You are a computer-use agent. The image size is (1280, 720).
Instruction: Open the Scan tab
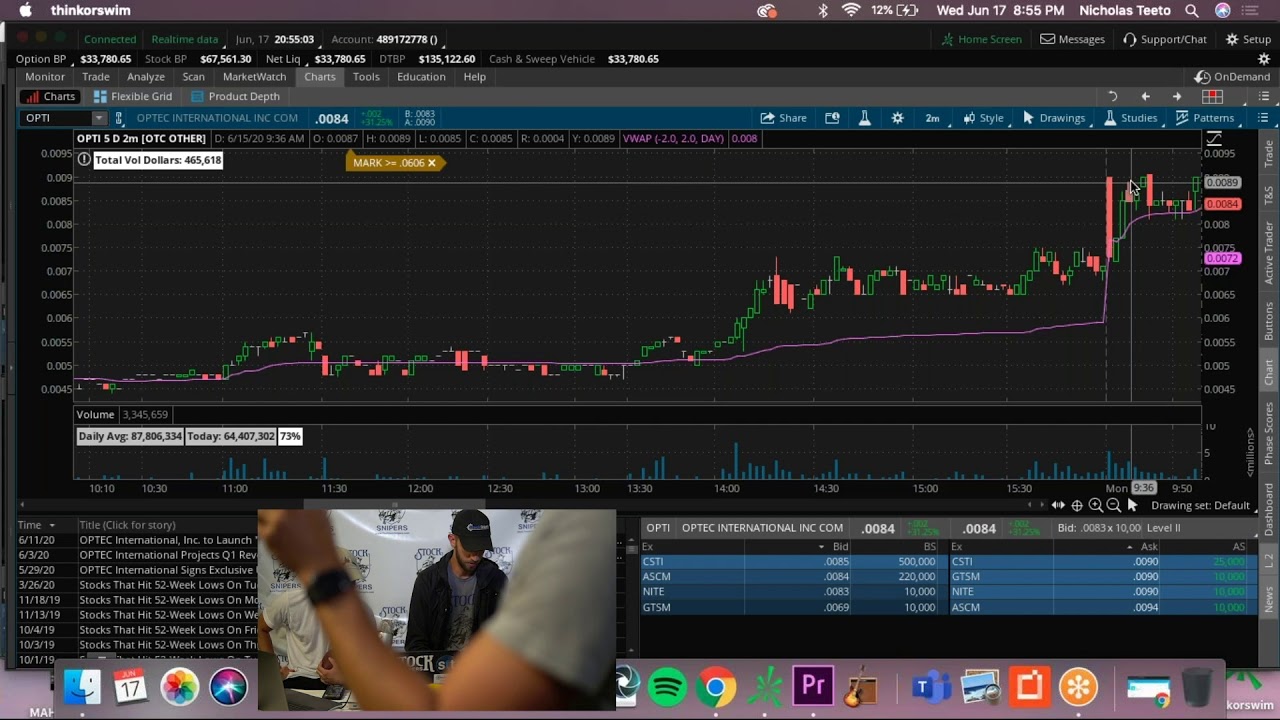(x=193, y=77)
